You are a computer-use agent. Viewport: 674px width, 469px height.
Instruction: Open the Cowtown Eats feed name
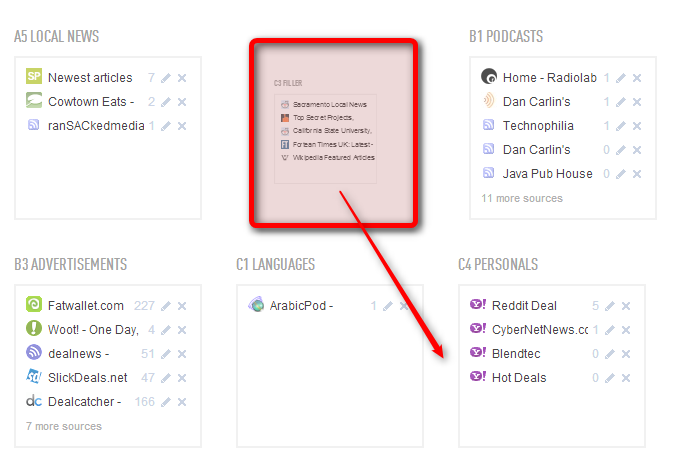pyautogui.click(x=91, y=102)
